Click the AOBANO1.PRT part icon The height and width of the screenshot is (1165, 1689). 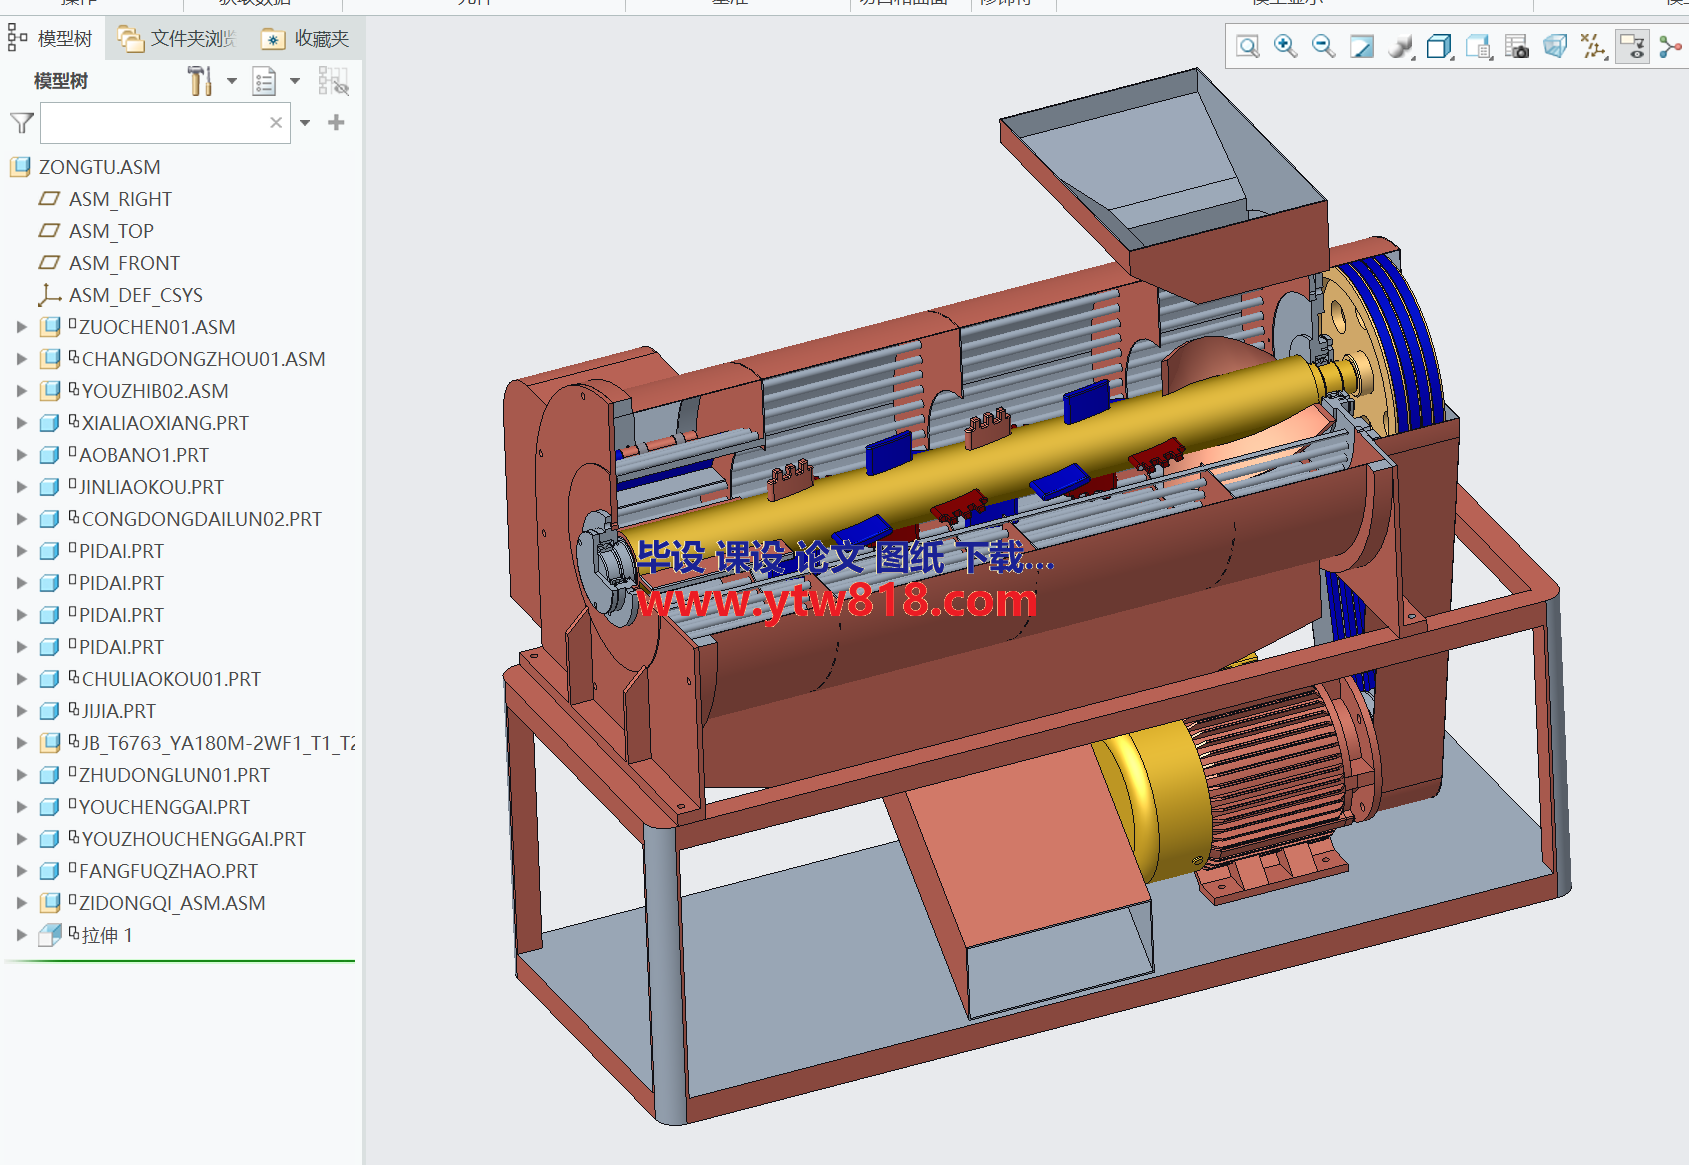coord(49,455)
